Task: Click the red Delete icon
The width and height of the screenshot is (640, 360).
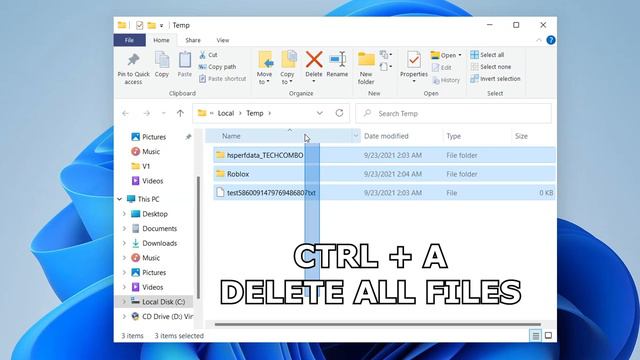Action: coord(314,60)
